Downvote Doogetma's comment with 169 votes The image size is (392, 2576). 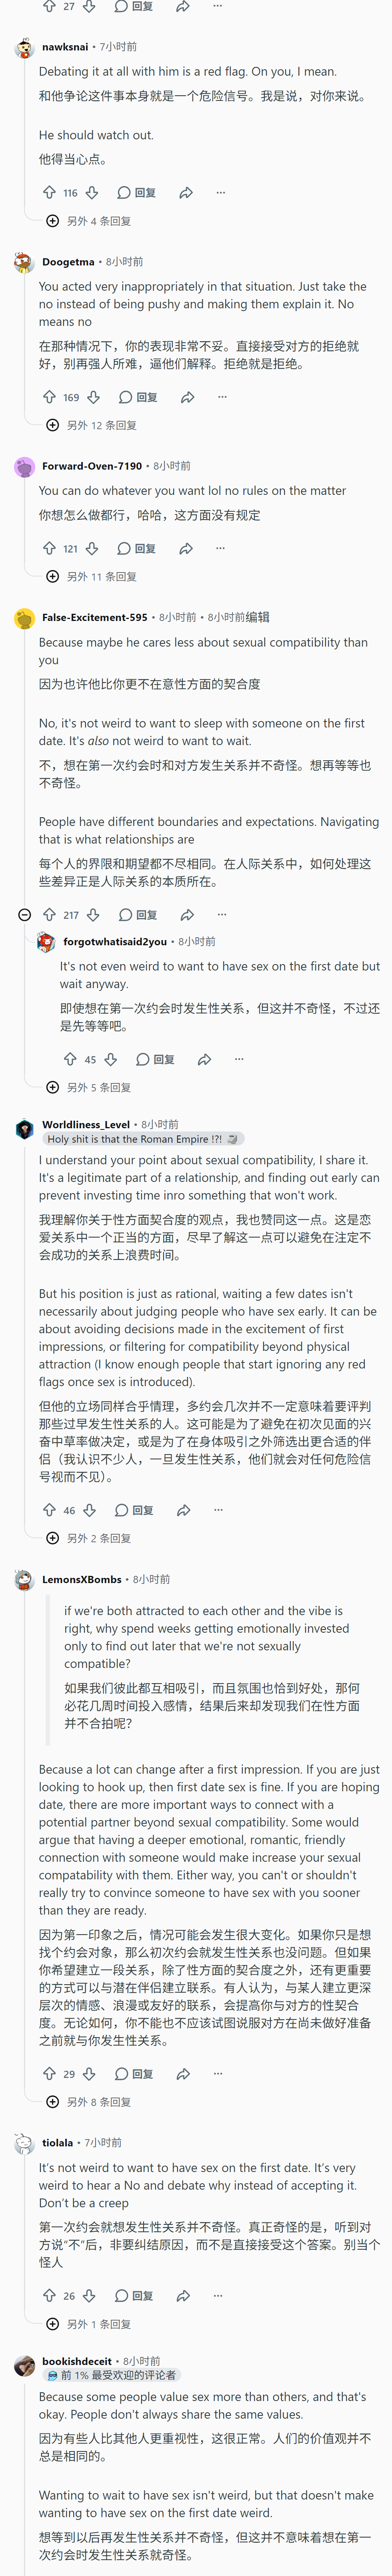[x=93, y=397]
